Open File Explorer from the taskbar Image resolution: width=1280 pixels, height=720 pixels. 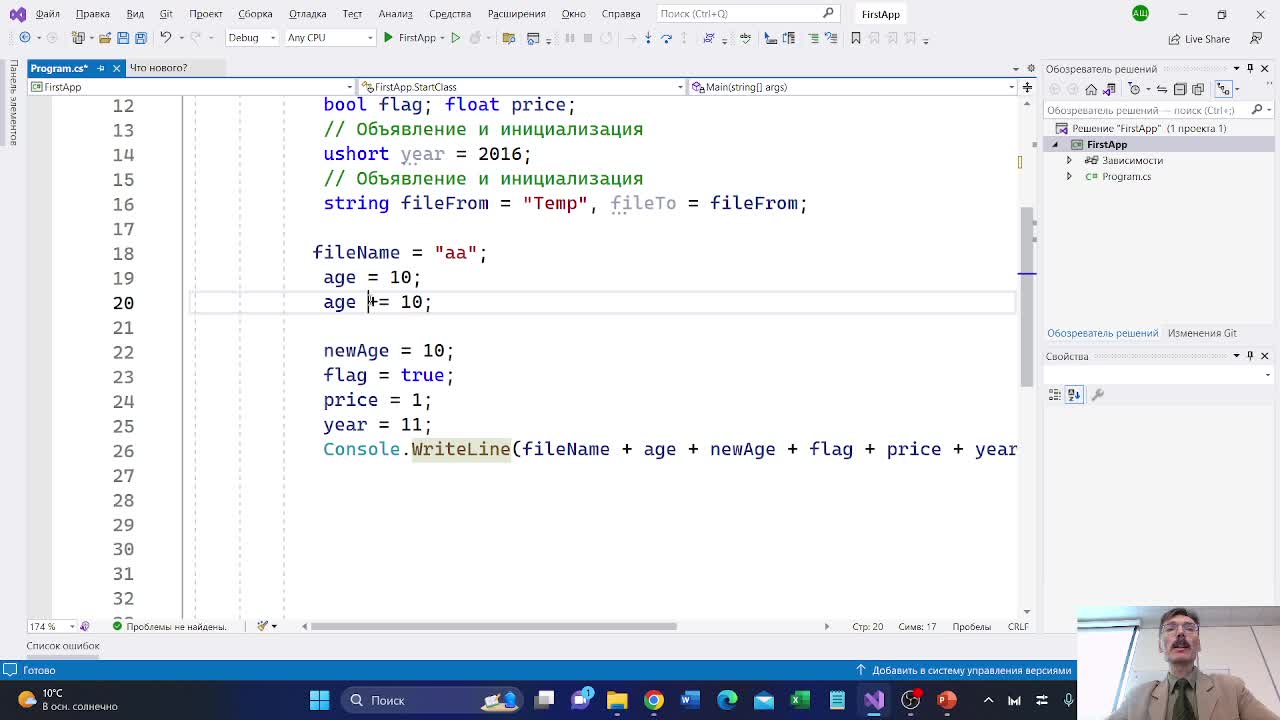[617, 700]
